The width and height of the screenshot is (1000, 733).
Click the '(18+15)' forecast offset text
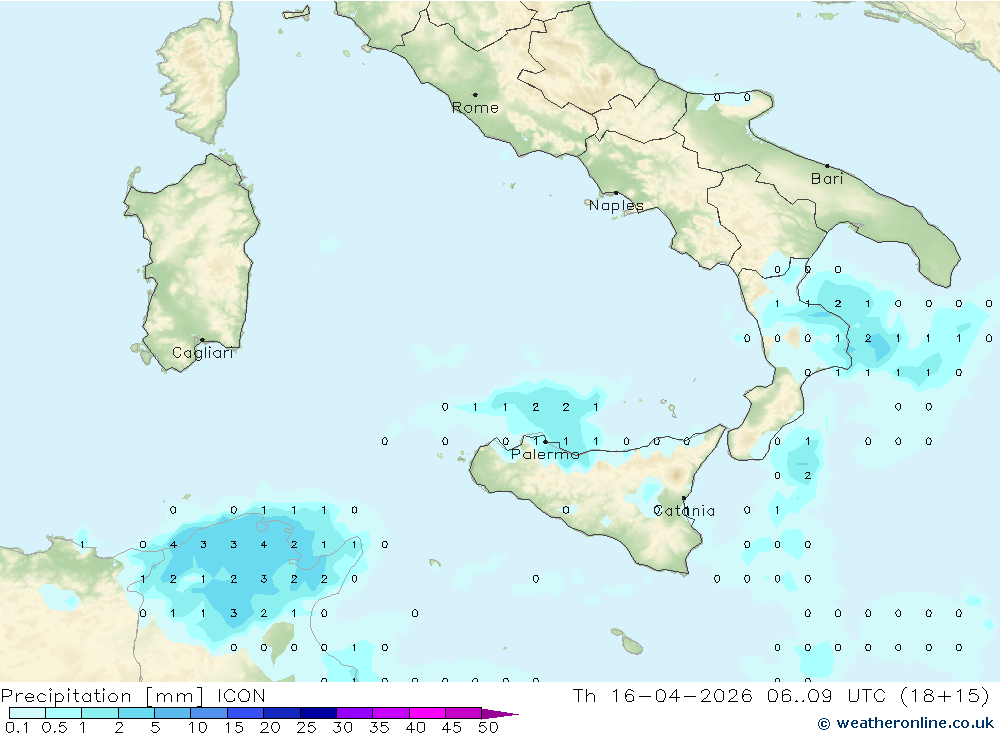(945, 695)
